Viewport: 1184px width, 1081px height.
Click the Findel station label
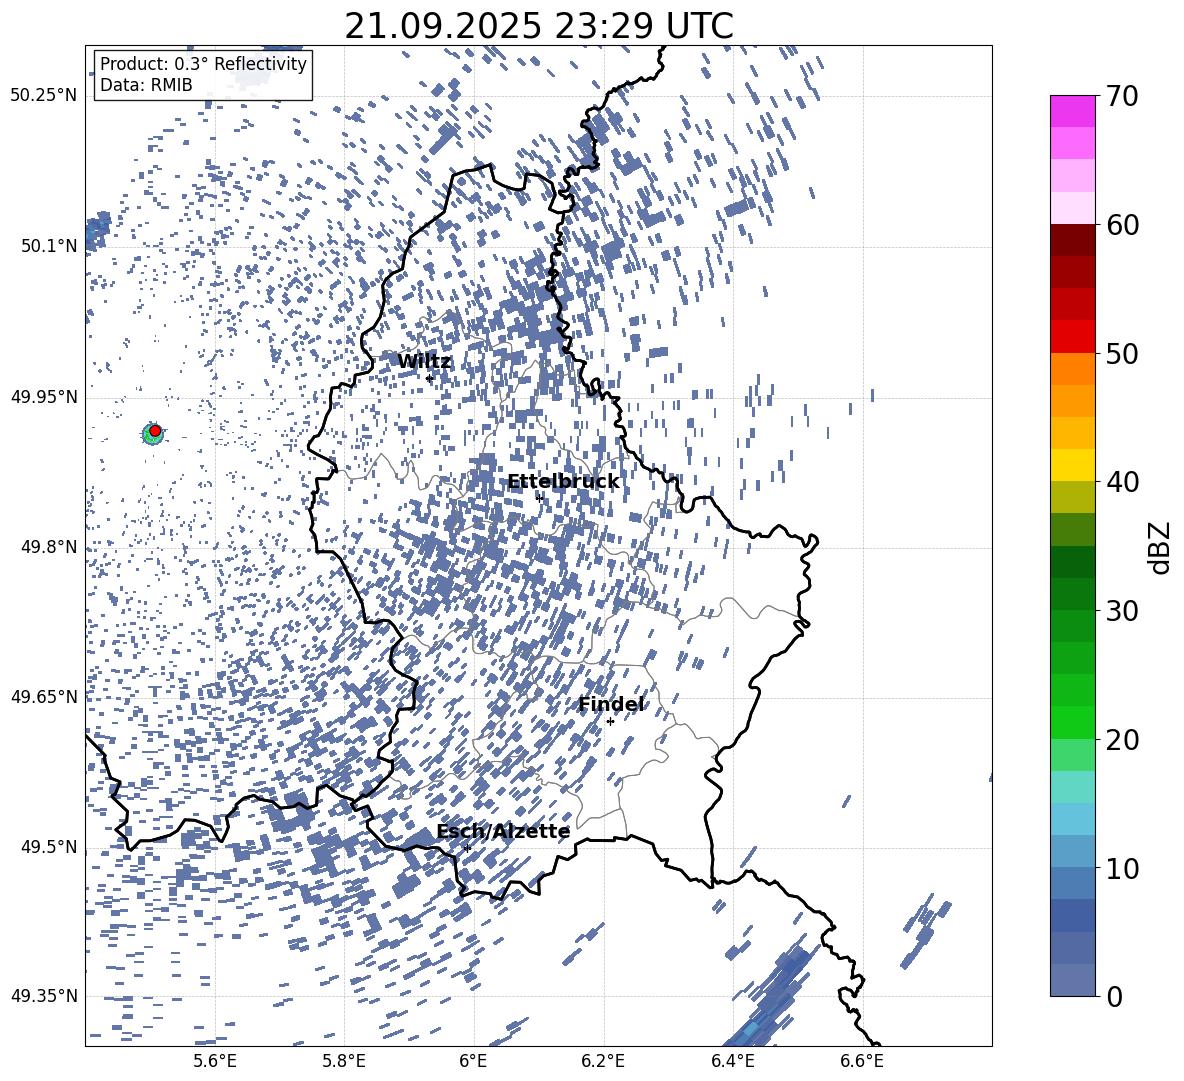point(611,704)
